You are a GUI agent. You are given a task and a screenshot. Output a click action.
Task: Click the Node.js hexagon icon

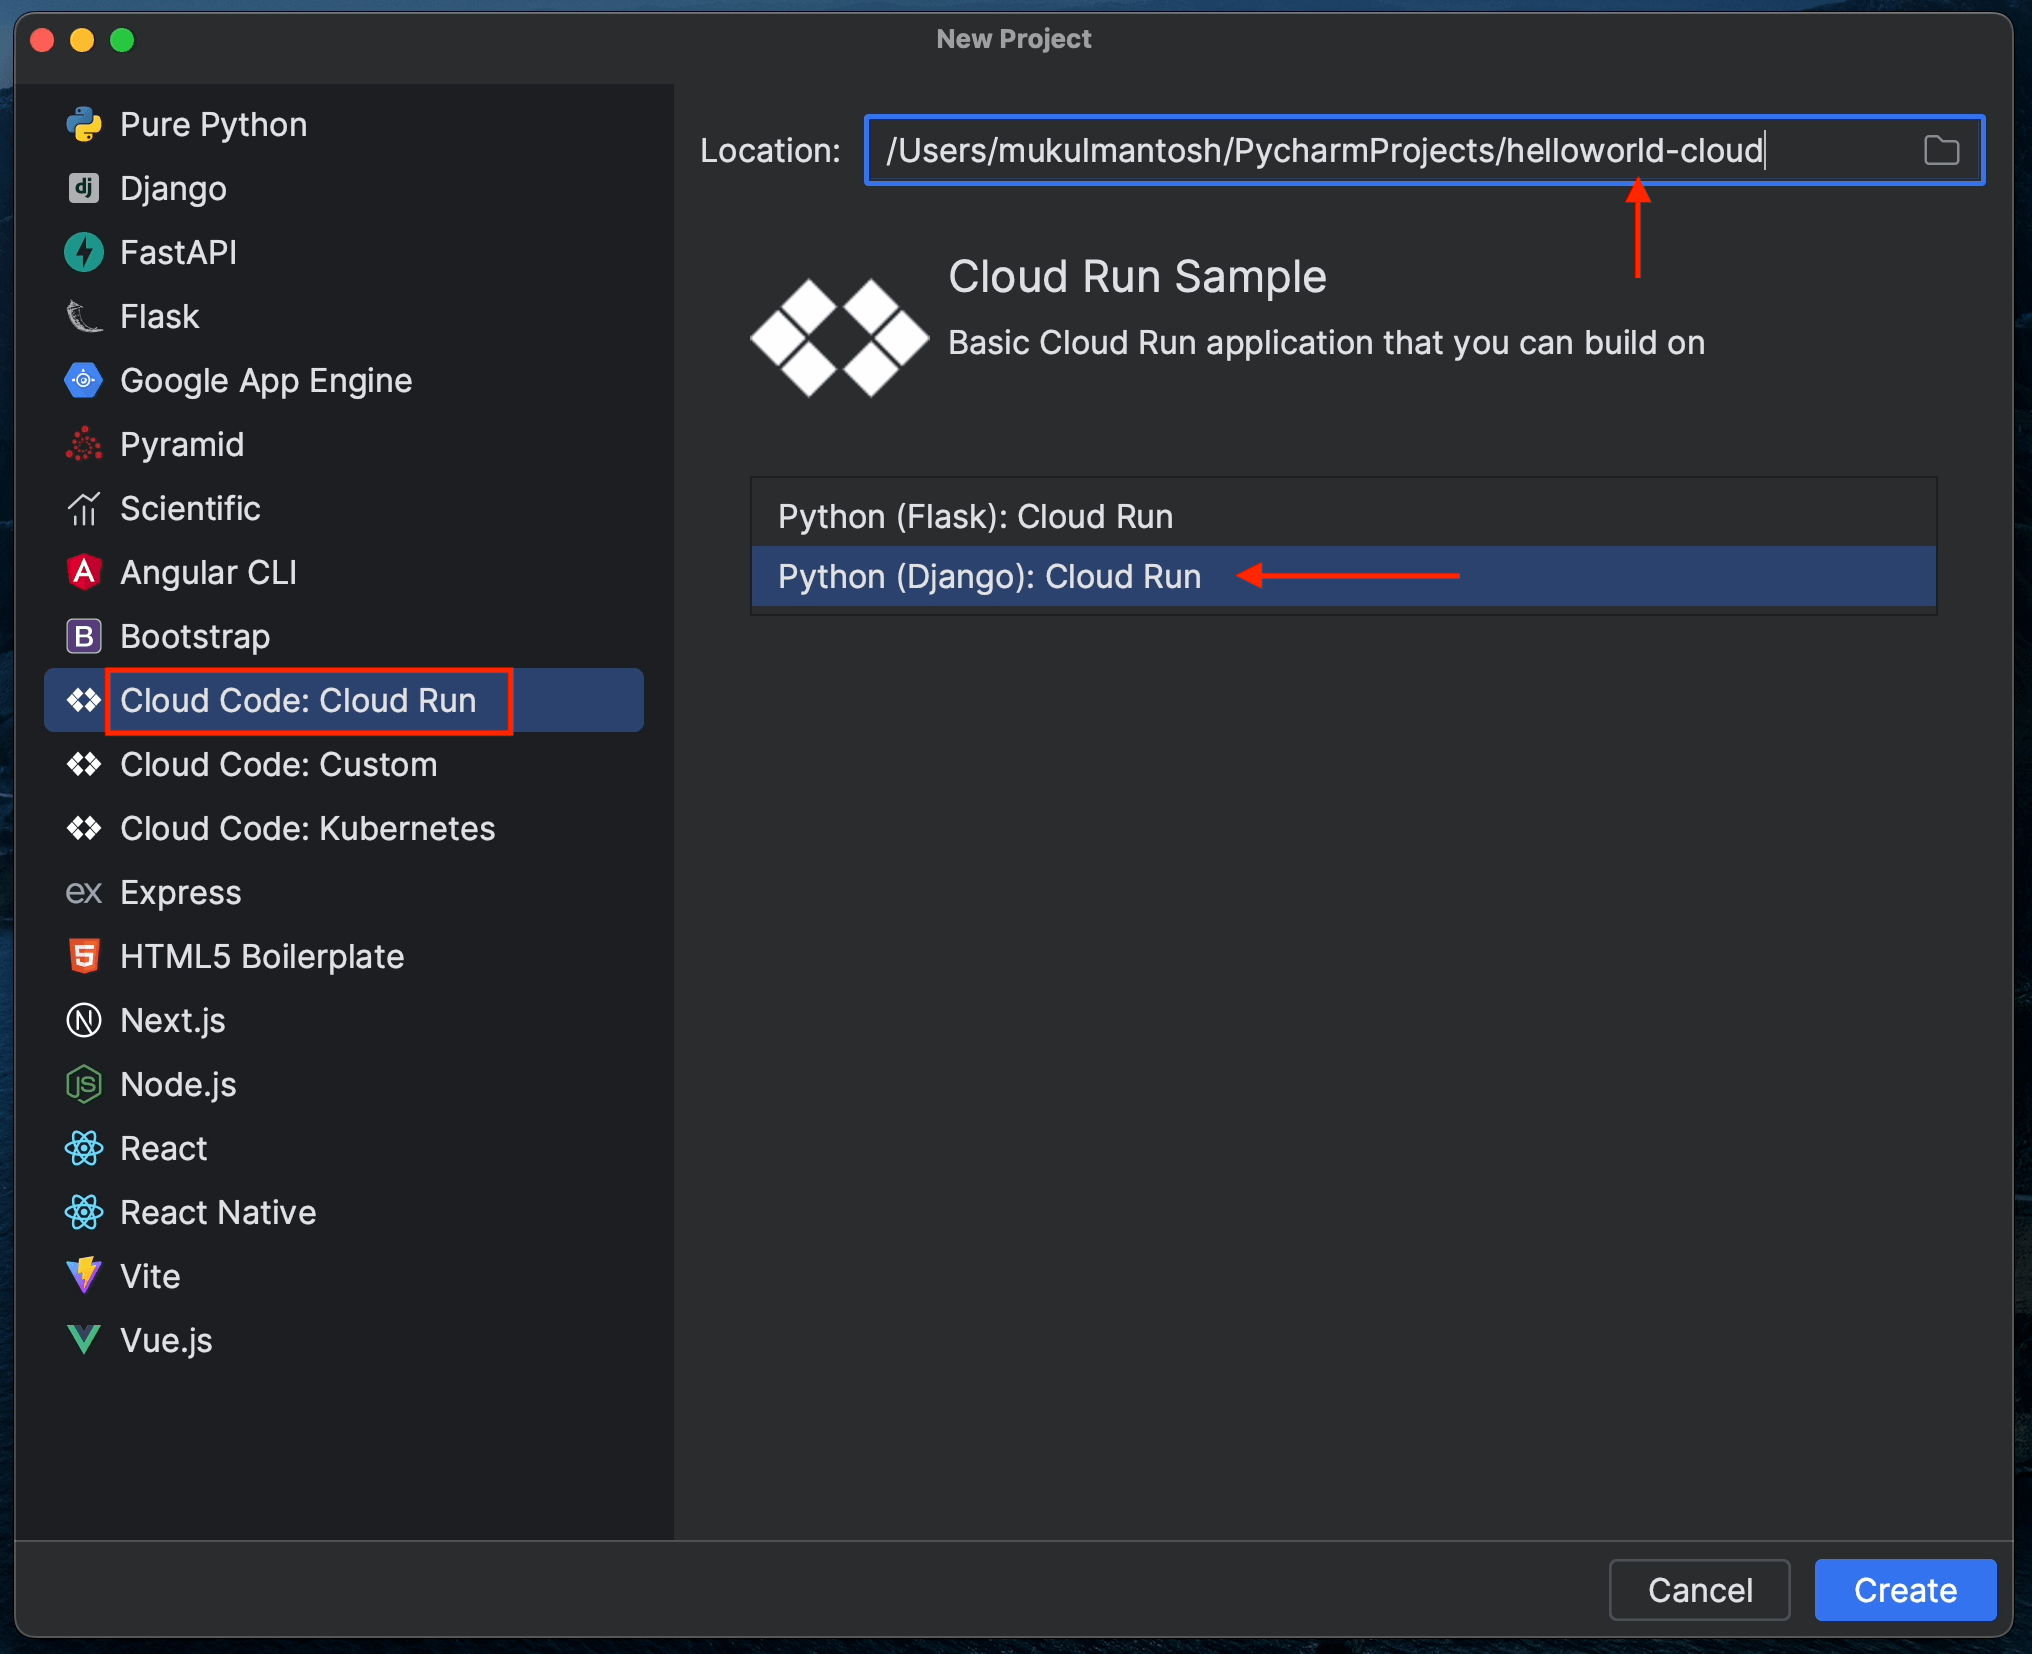84,1084
